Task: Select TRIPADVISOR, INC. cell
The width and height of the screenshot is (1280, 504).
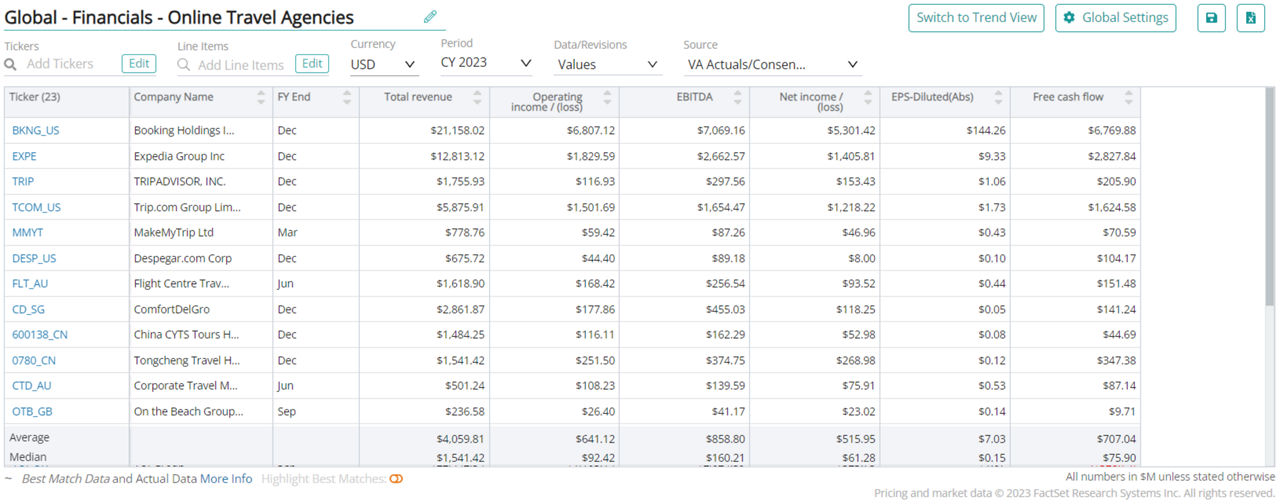Action: [201, 181]
